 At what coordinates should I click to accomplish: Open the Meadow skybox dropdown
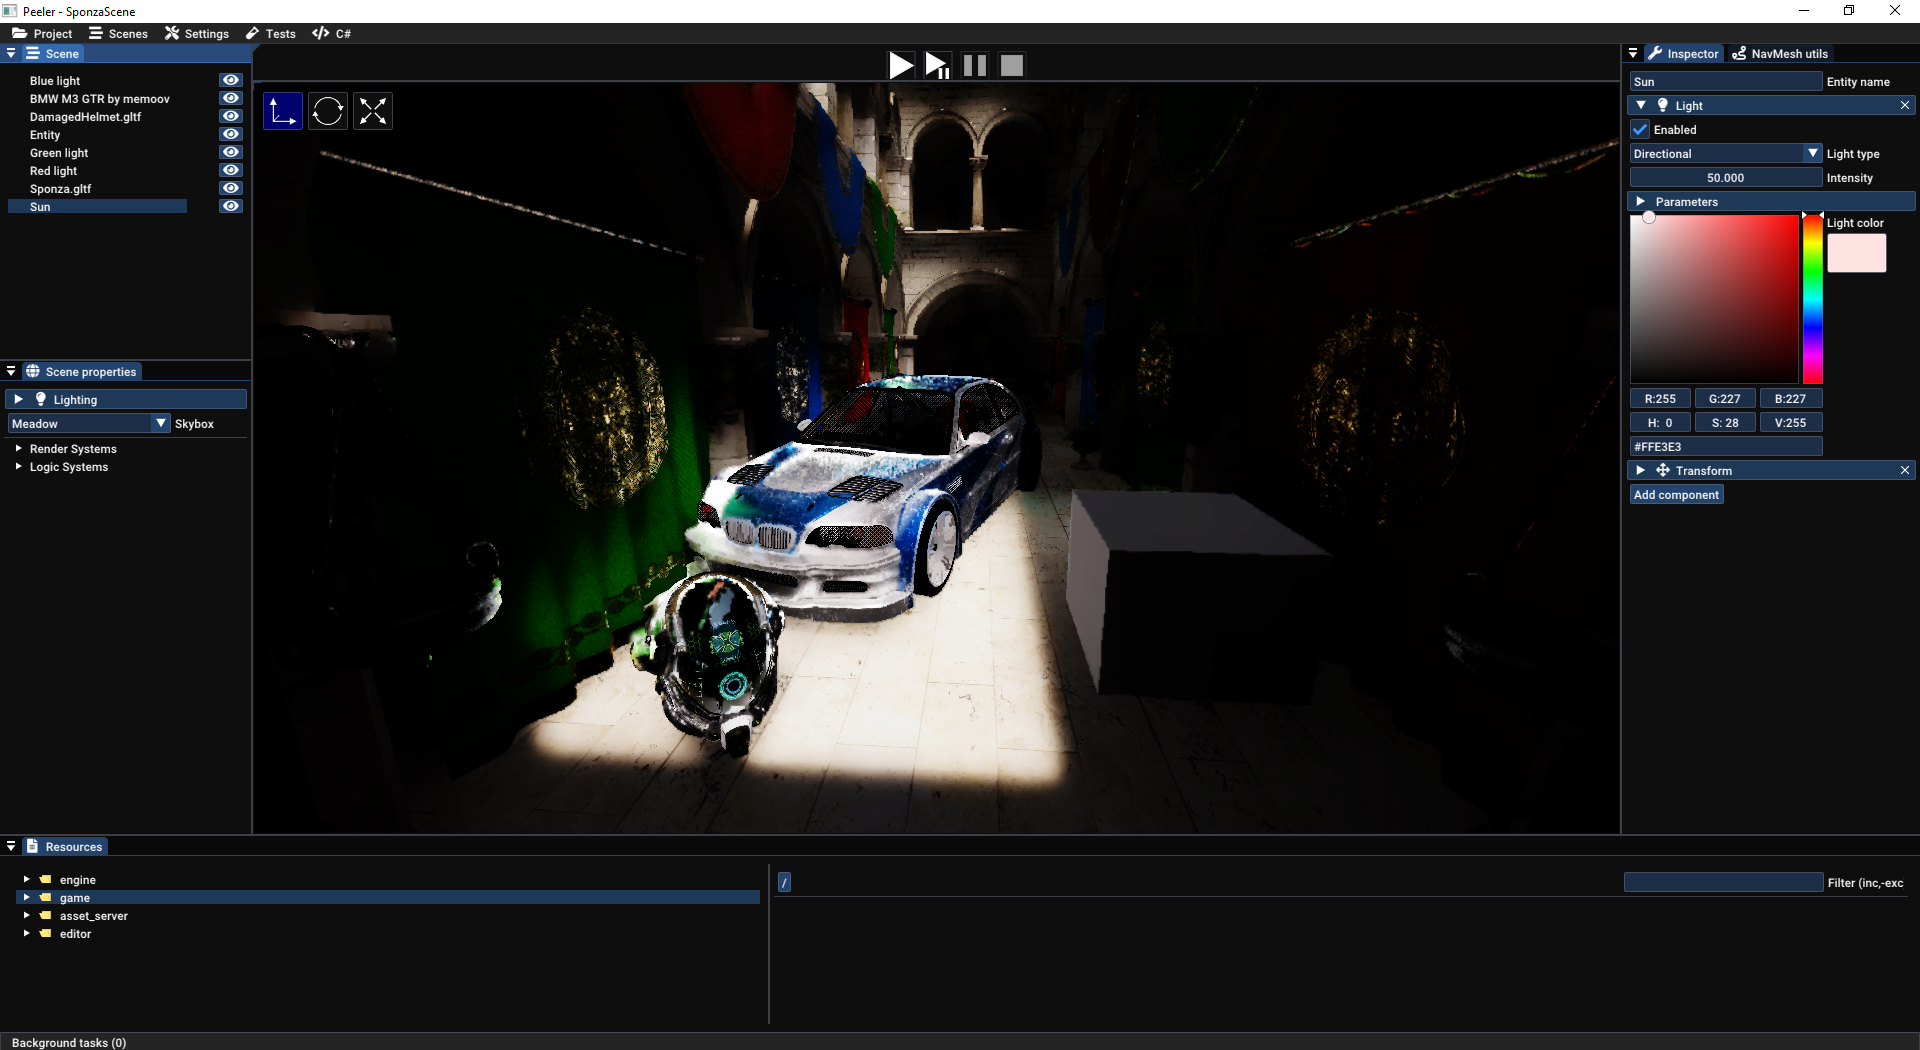pos(90,424)
